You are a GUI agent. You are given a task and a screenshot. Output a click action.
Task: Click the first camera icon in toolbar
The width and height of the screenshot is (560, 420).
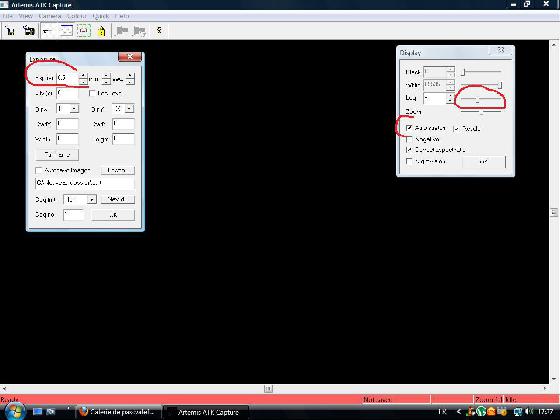coord(10,31)
